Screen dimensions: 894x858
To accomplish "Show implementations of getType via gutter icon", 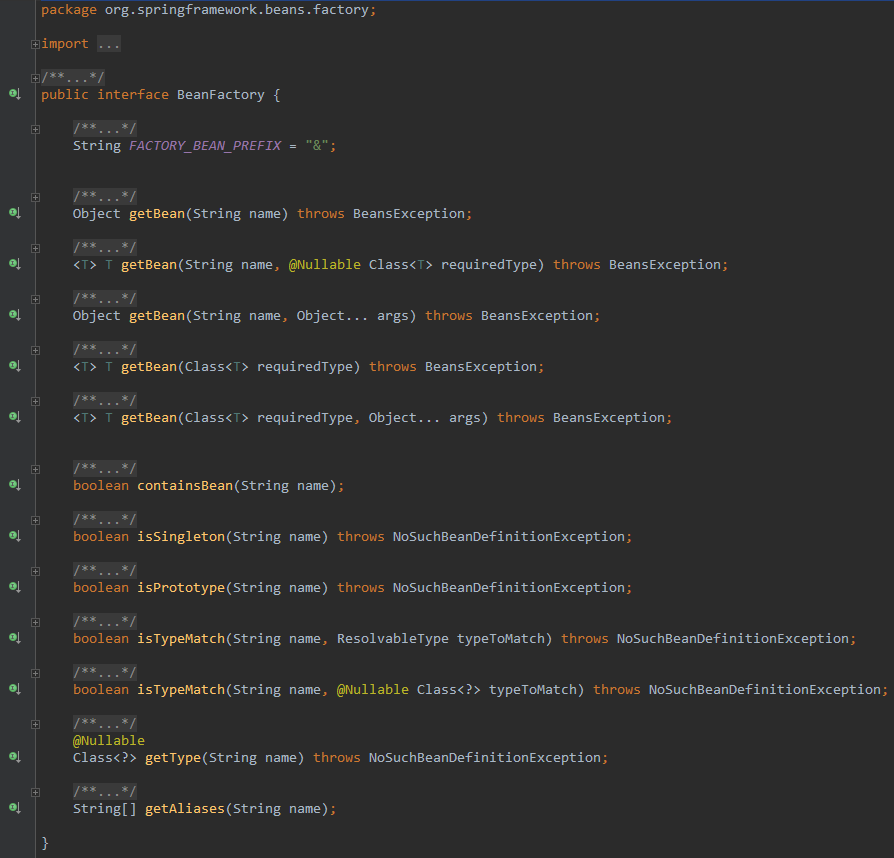I will [14, 758].
